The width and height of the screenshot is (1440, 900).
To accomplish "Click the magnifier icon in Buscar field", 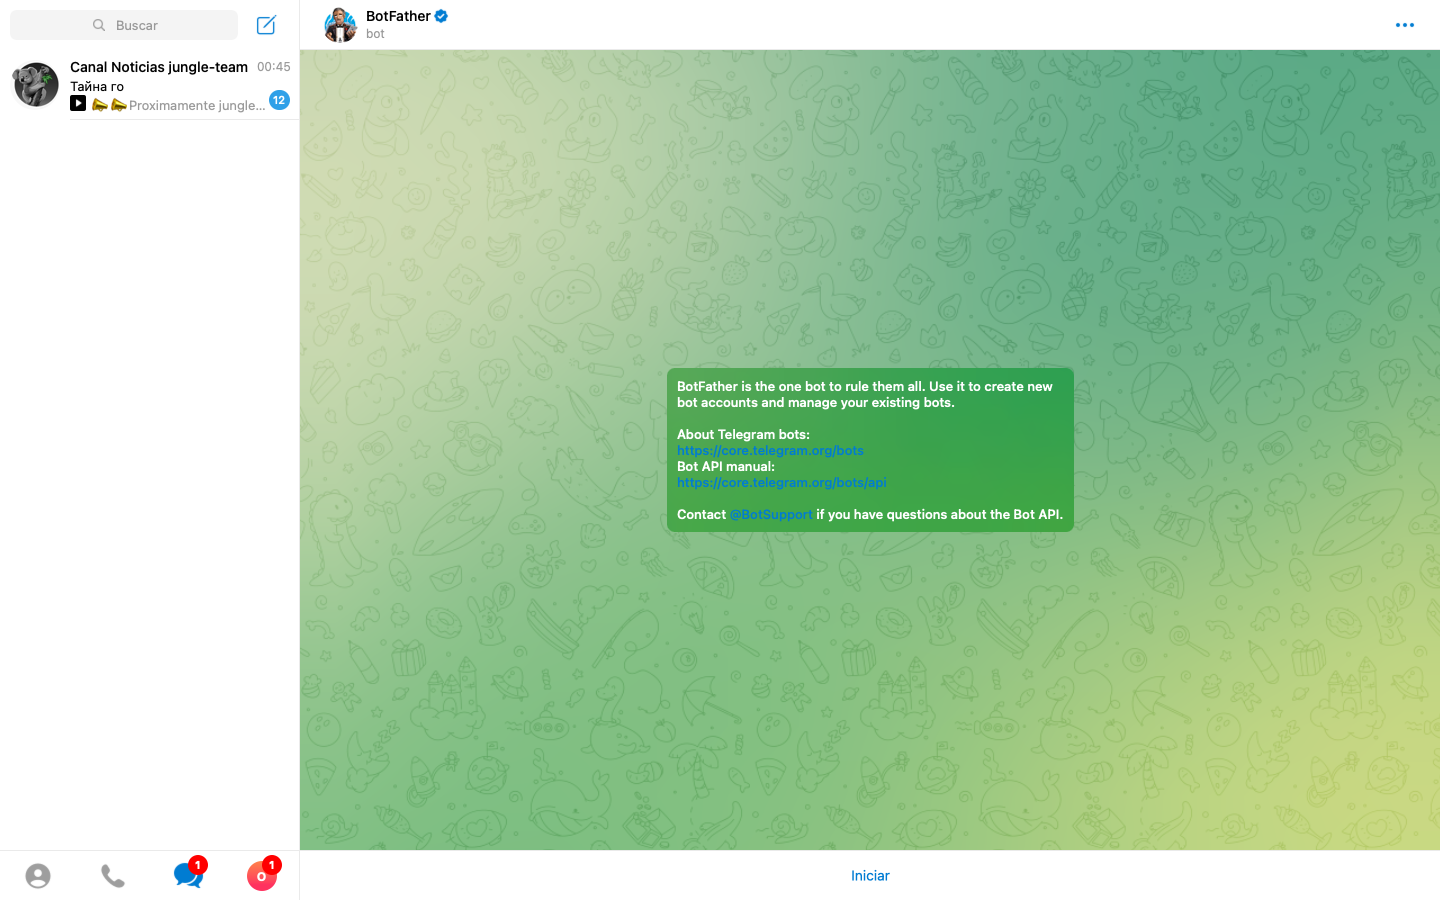I will coord(99,25).
